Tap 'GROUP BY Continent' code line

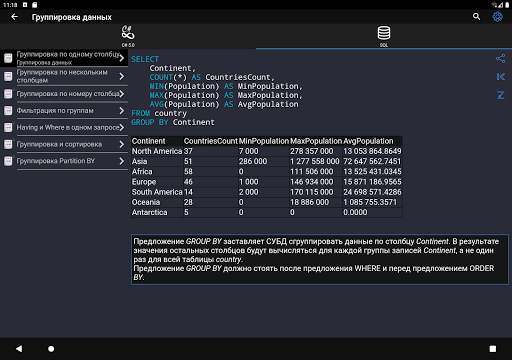(x=173, y=122)
